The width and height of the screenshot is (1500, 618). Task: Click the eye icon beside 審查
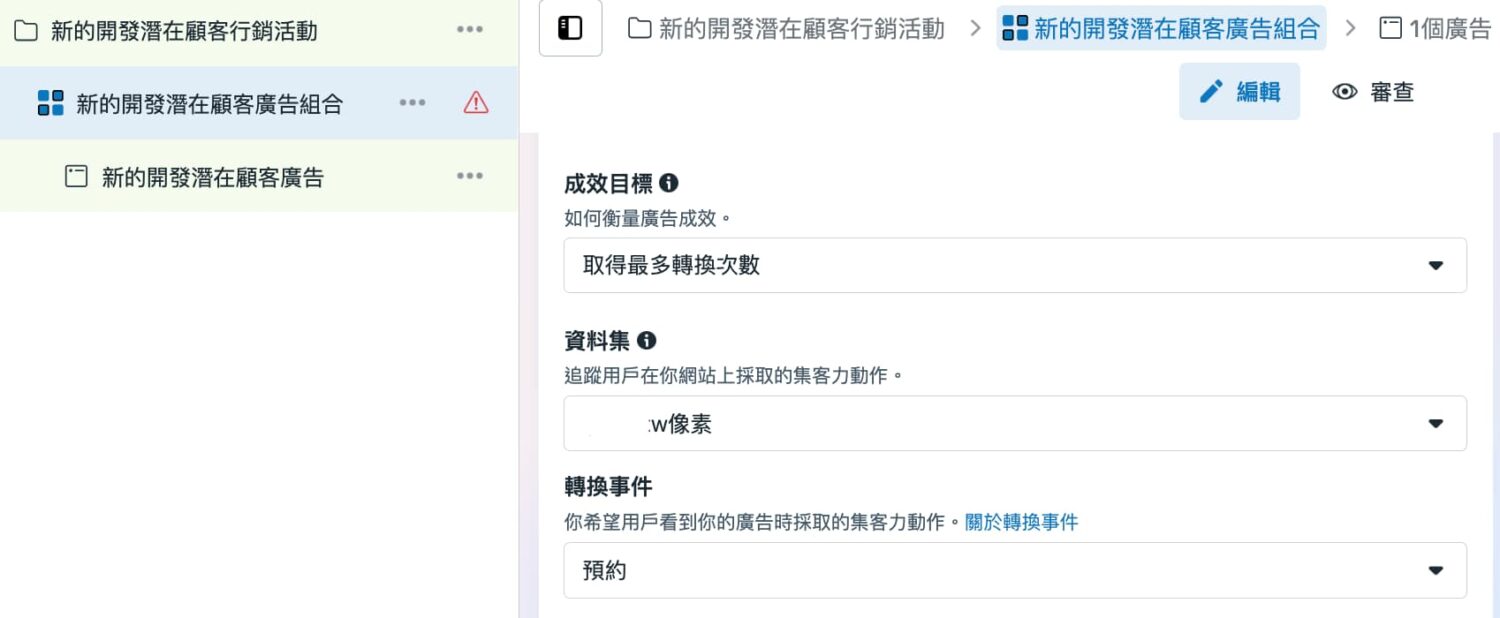point(1344,91)
